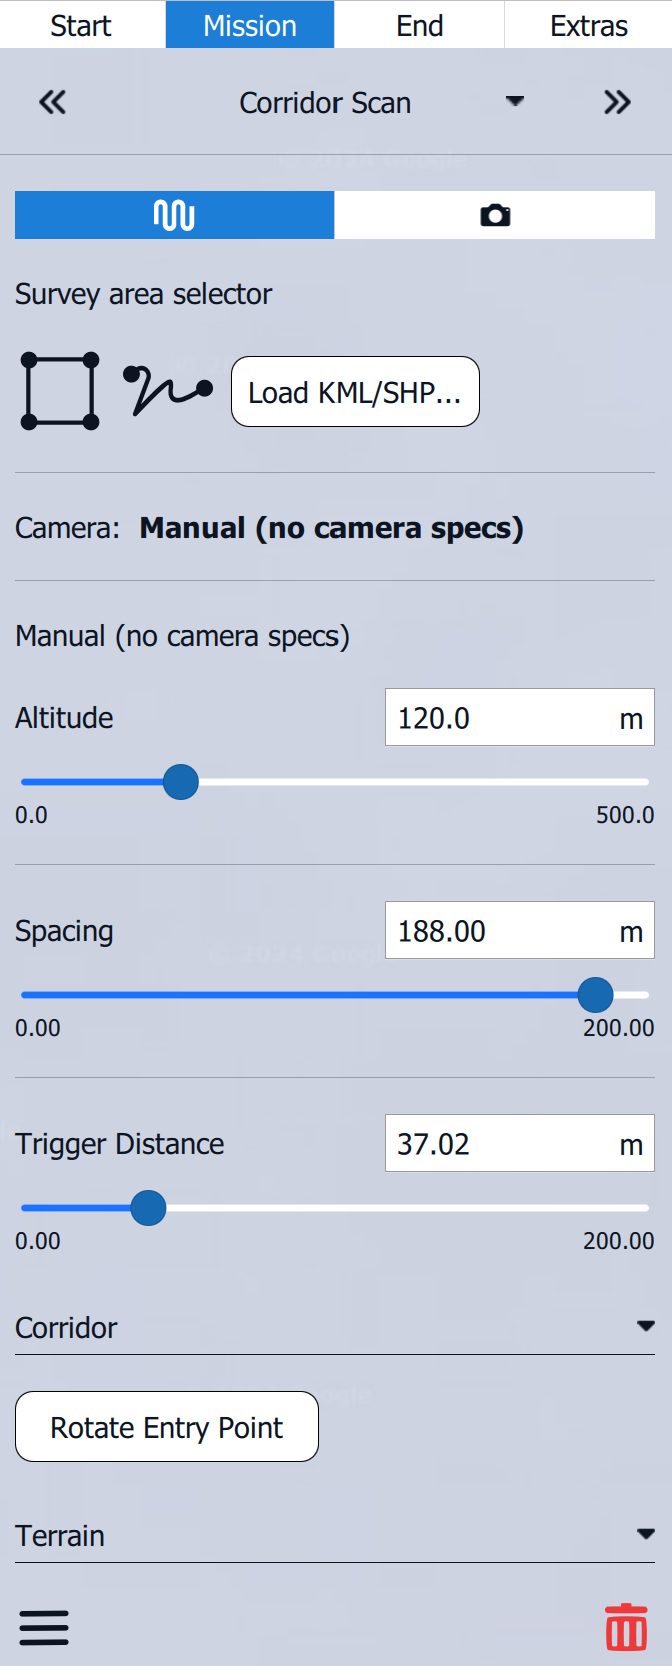Select the polygon survey area tool
This screenshot has height=1666, width=672.
click(60, 391)
